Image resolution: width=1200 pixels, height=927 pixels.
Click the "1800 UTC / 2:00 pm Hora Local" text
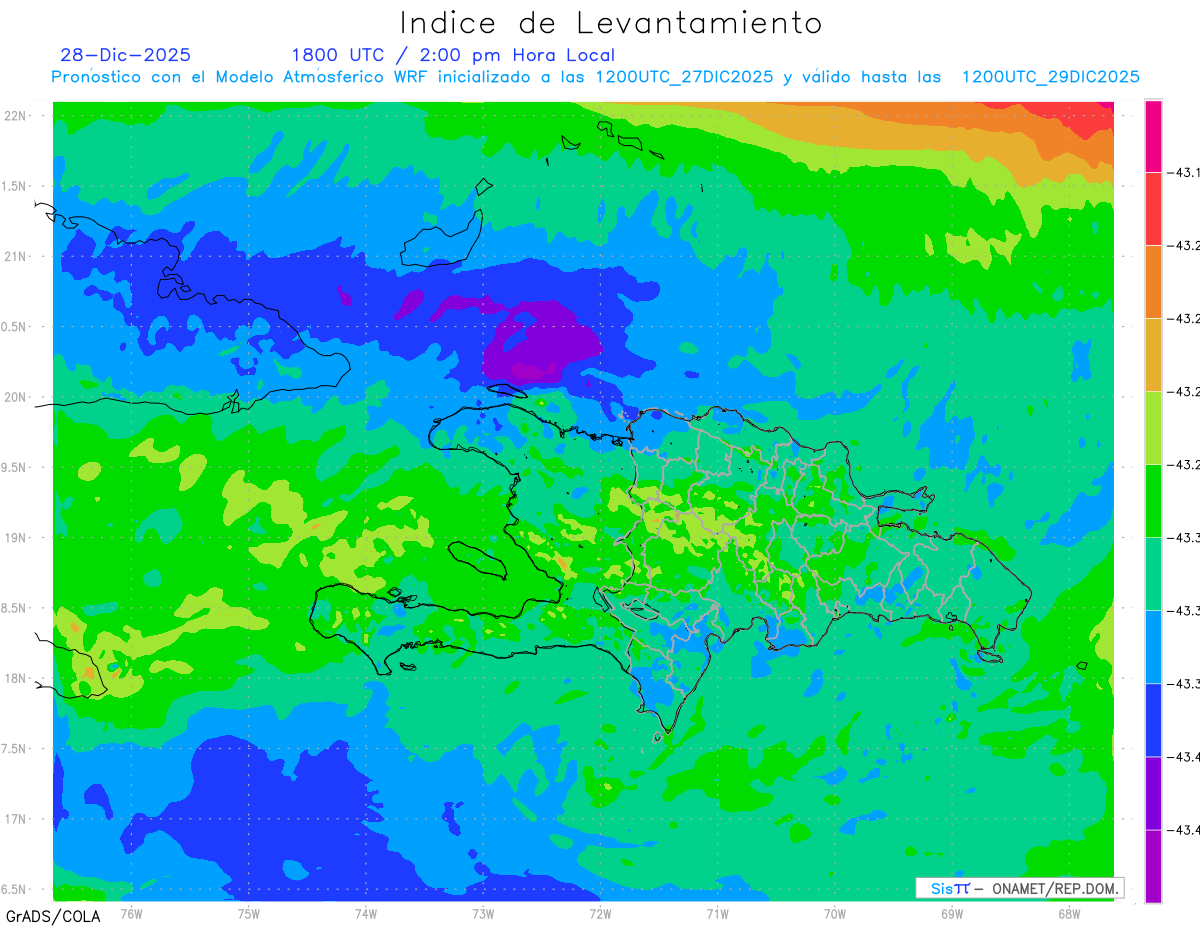click(x=453, y=55)
